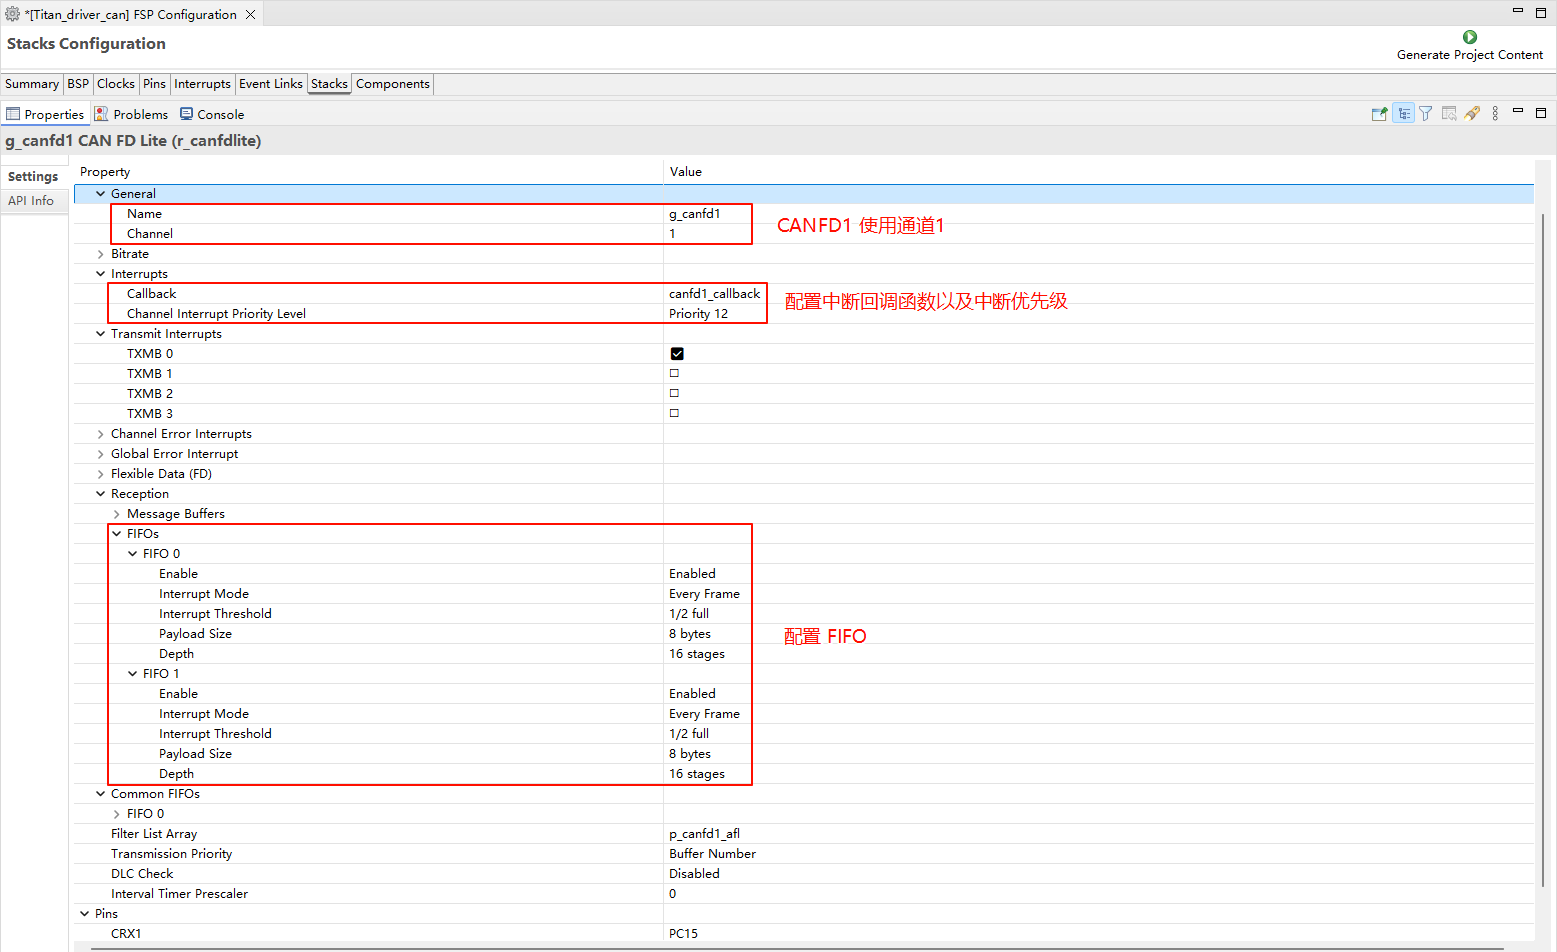1557x952 pixels.
Task: Click the properties View Menu three-dot icon
Action: [1495, 114]
